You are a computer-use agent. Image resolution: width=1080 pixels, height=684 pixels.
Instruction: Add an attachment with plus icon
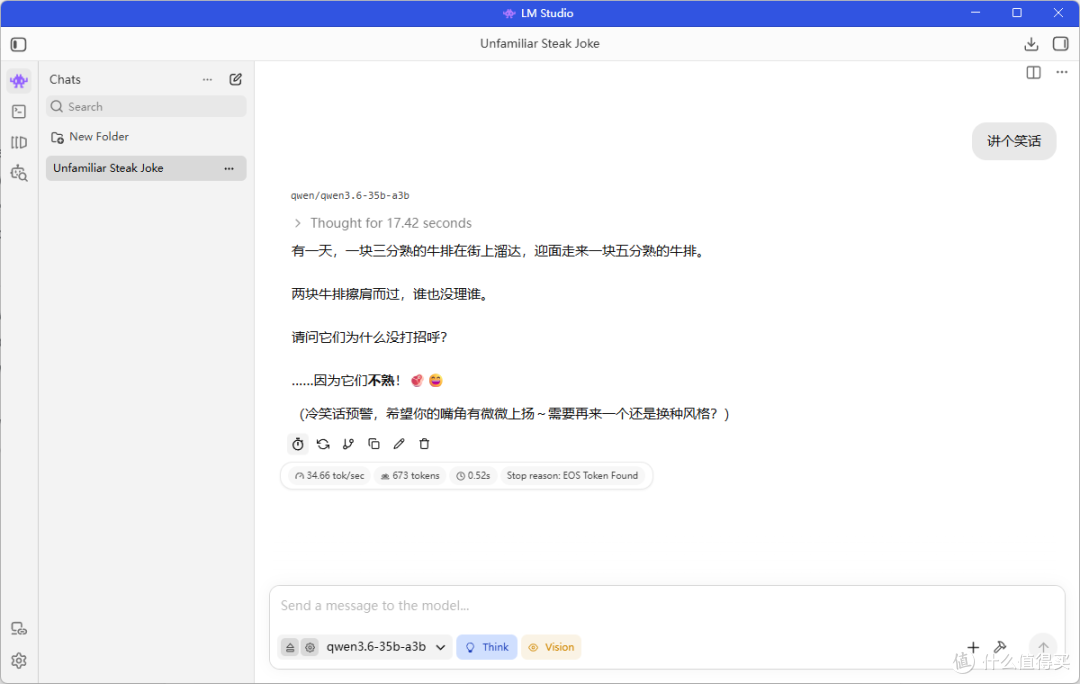click(973, 647)
